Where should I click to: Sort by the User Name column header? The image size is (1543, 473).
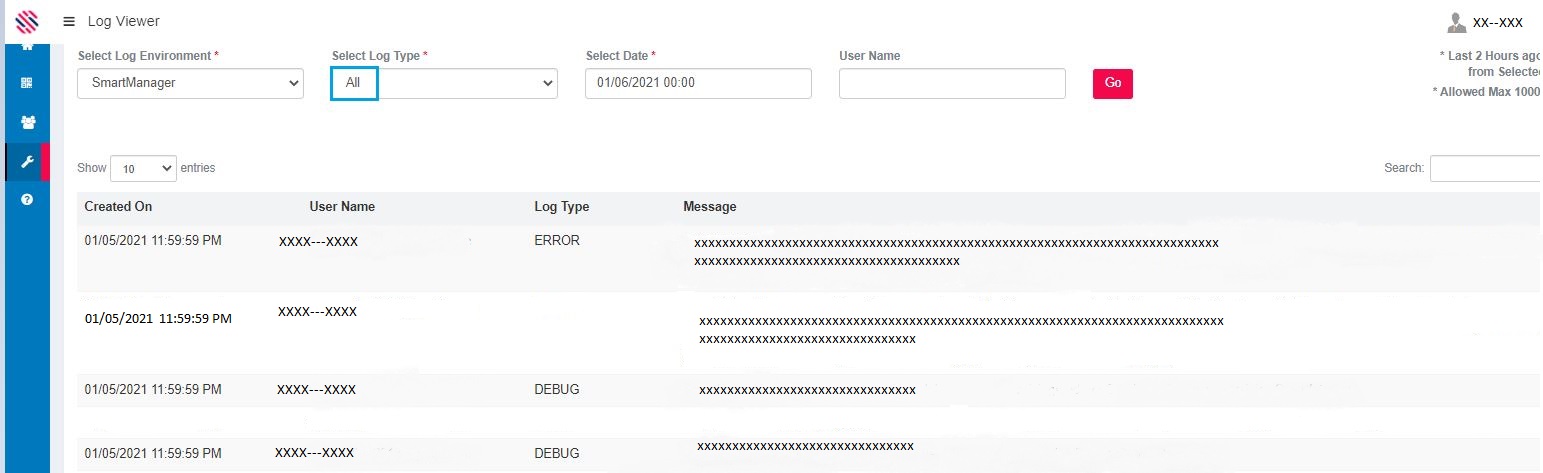pyautogui.click(x=342, y=207)
